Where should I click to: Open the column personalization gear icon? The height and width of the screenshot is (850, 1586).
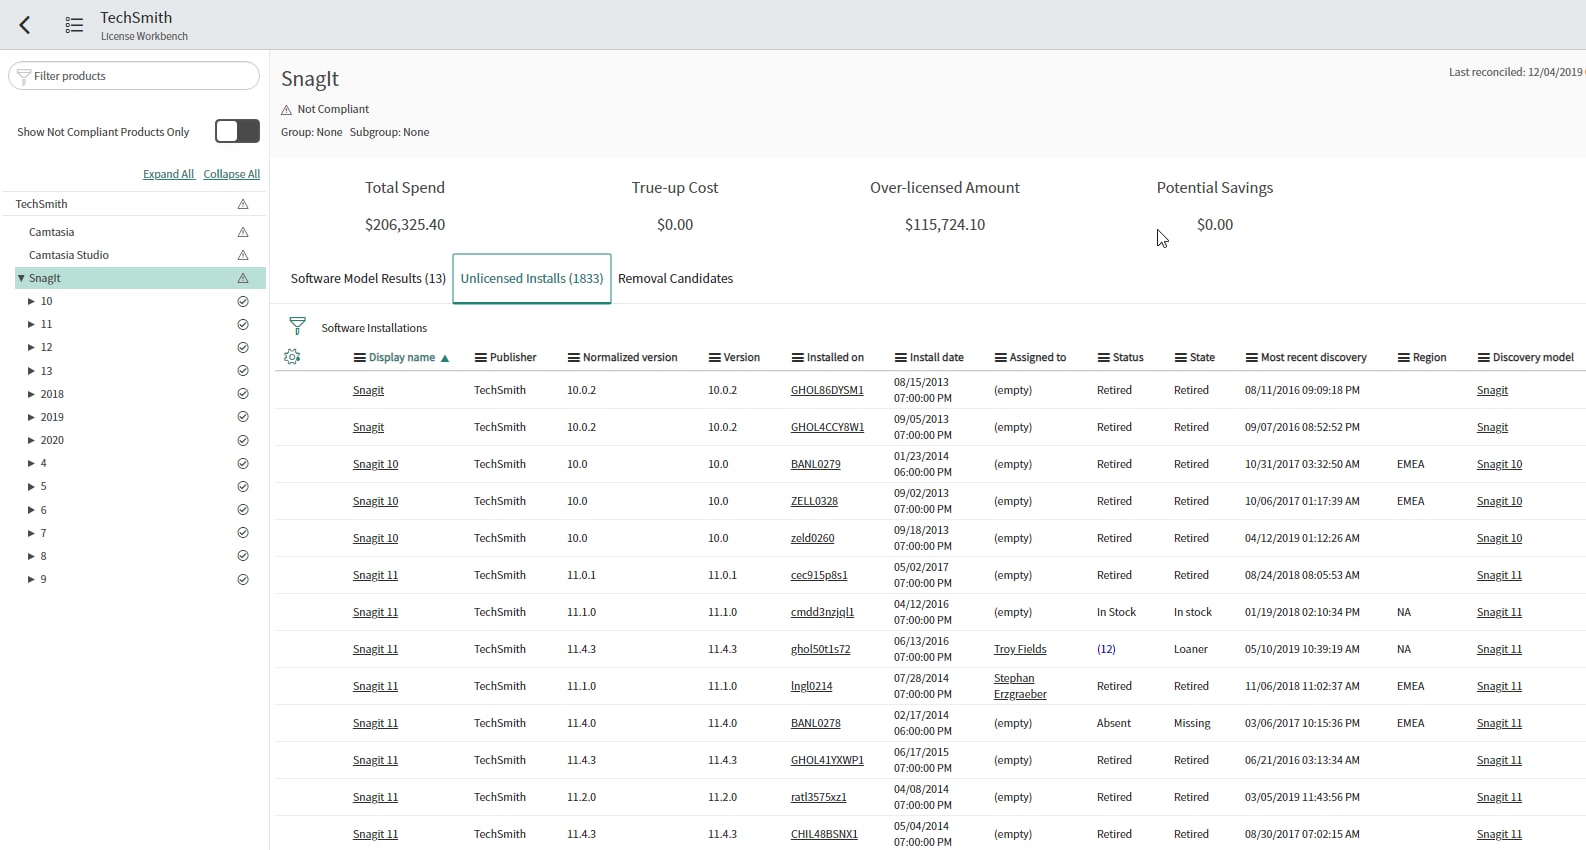point(292,357)
